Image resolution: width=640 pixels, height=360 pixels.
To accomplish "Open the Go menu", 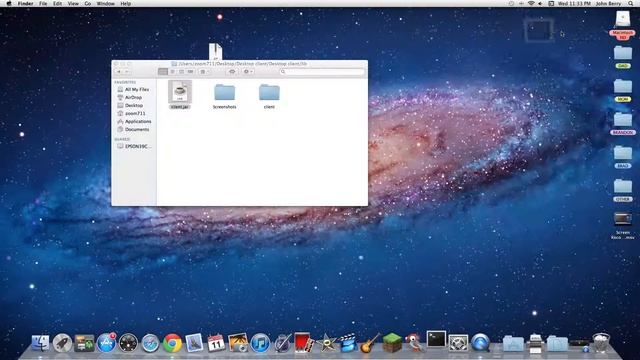I will 88,3.
